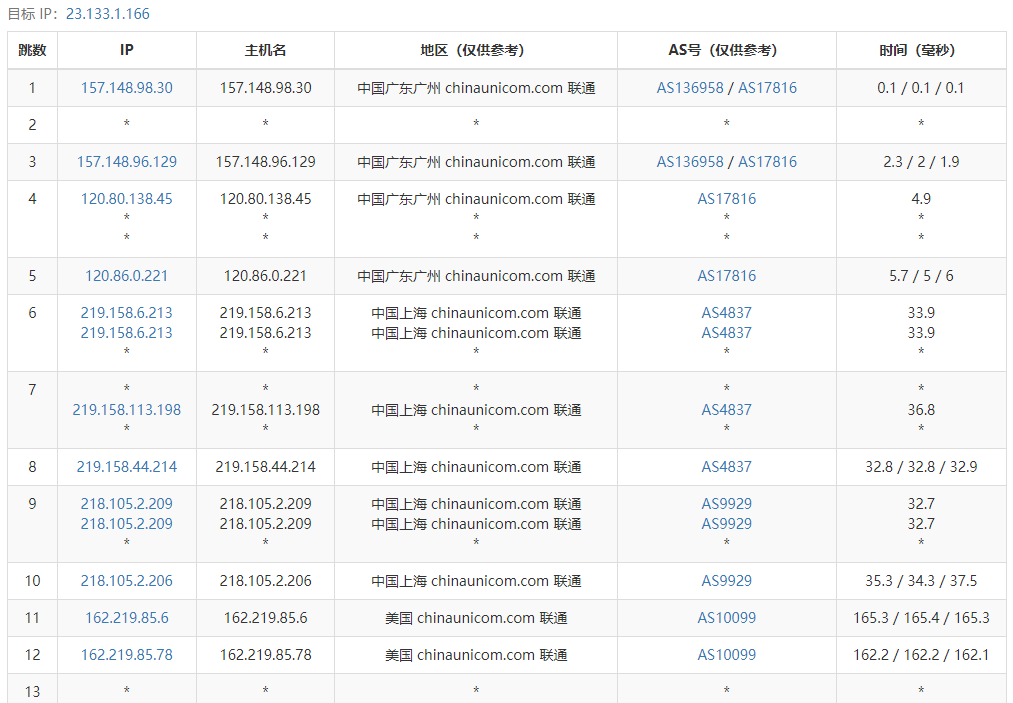The height and width of the screenshot is (703, 1013).
Task: Click the IP column header
Action: (x=127, y=50)
